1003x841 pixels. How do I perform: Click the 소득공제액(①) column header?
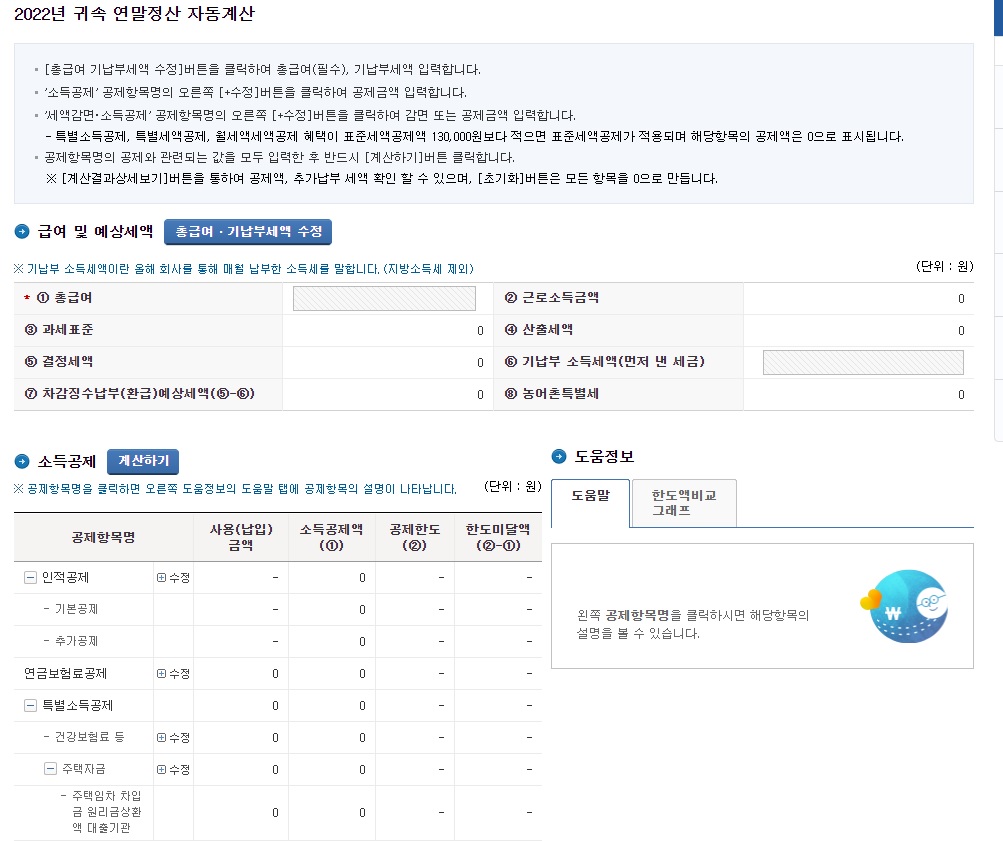tap(331, 537)
